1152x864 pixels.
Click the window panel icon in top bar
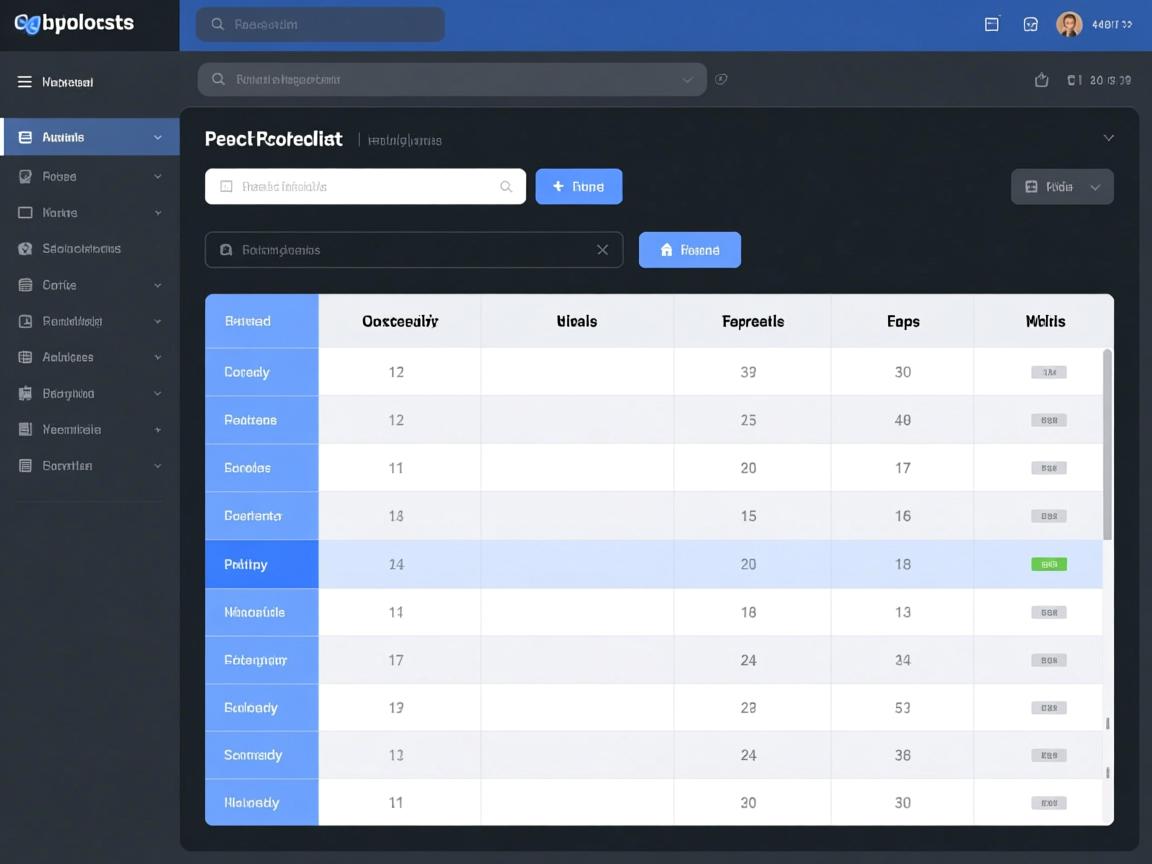tap(992, 25)
